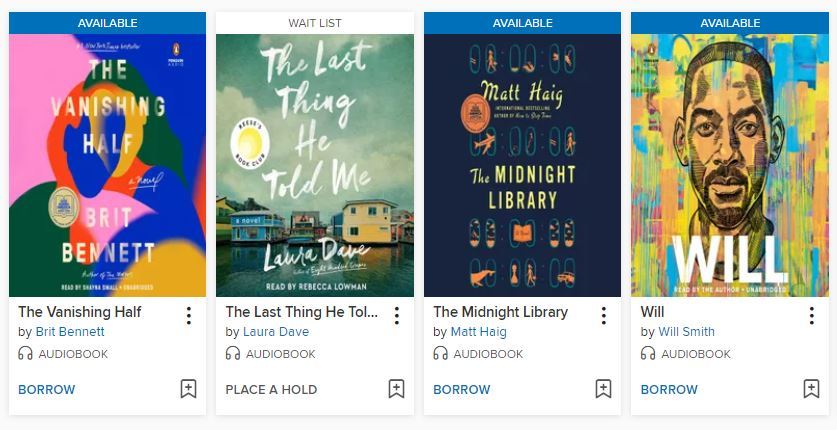
Task: Open author link Laura Dave
Action: click(x=275, y=332)
